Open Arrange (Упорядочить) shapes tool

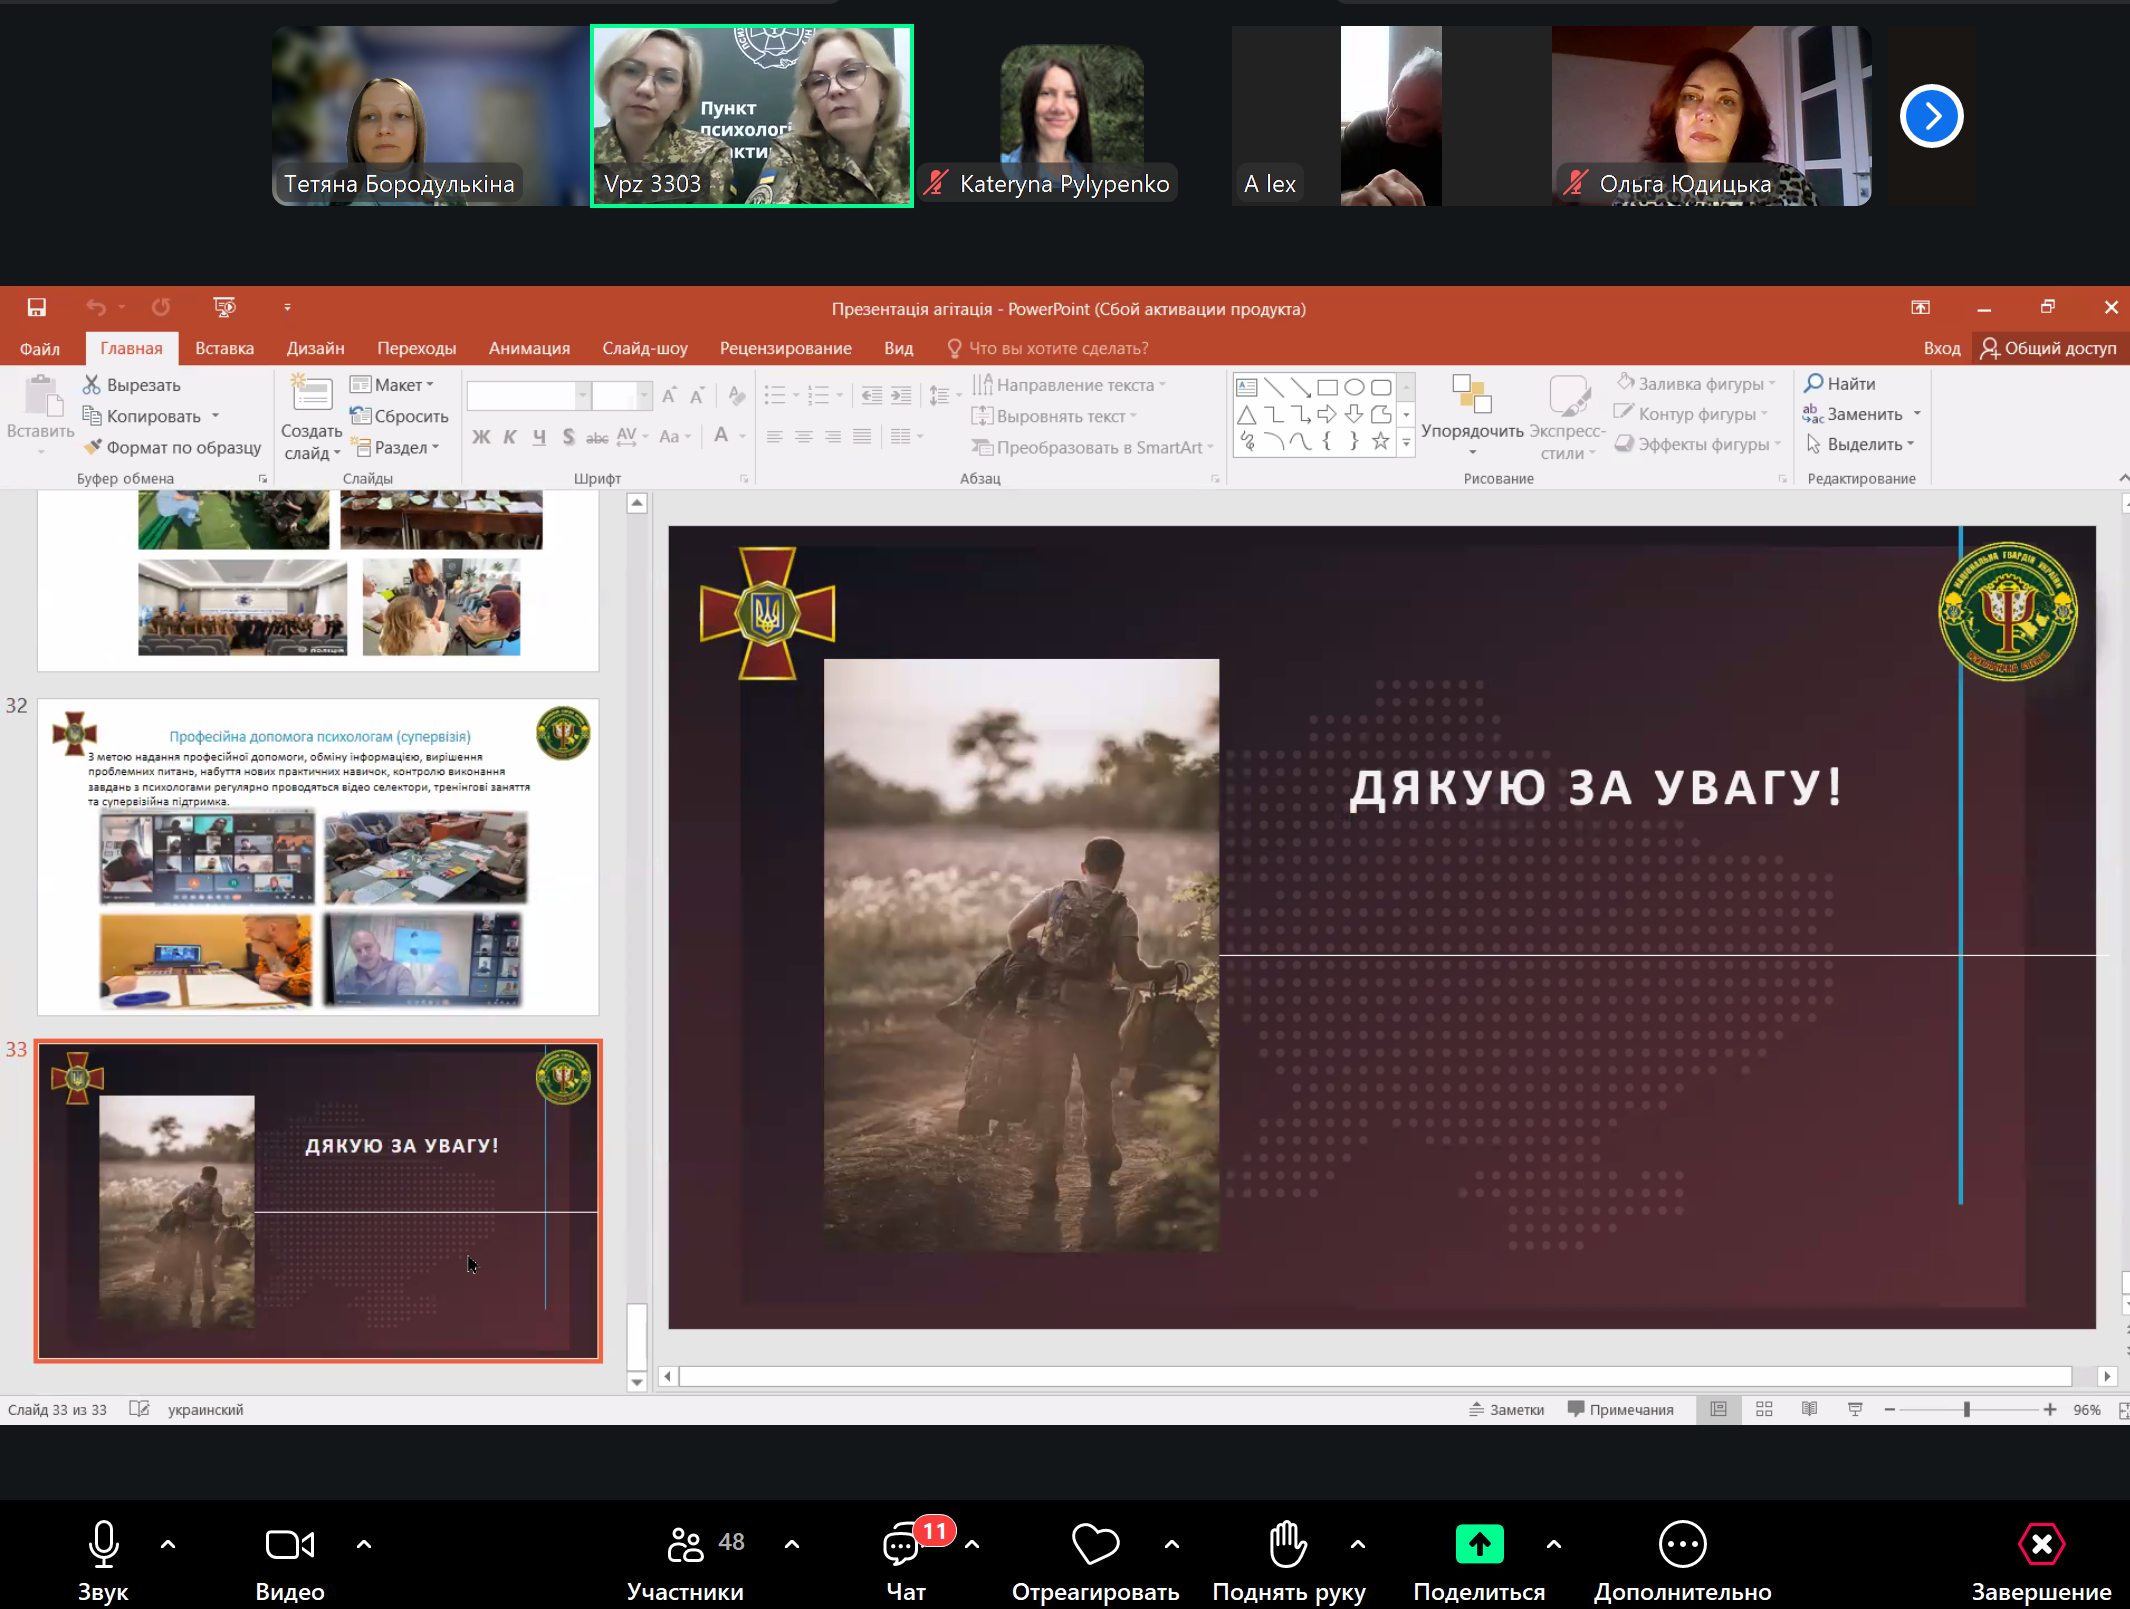pyautogui.click(x=1471, y=410)
